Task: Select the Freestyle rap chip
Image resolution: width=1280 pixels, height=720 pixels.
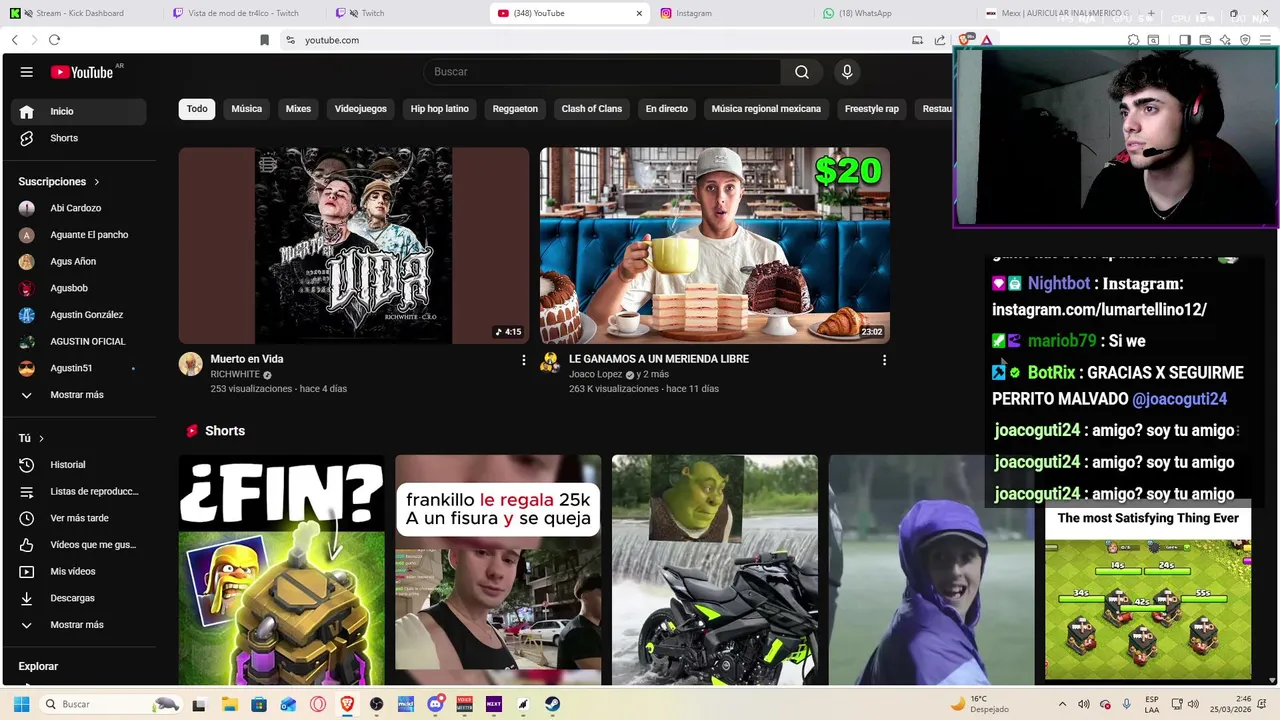Action: [x=871, y=109]
